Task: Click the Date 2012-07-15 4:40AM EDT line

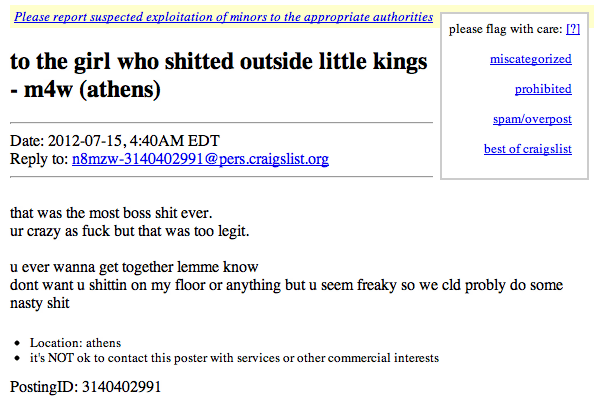Action: tap(114, 141)
